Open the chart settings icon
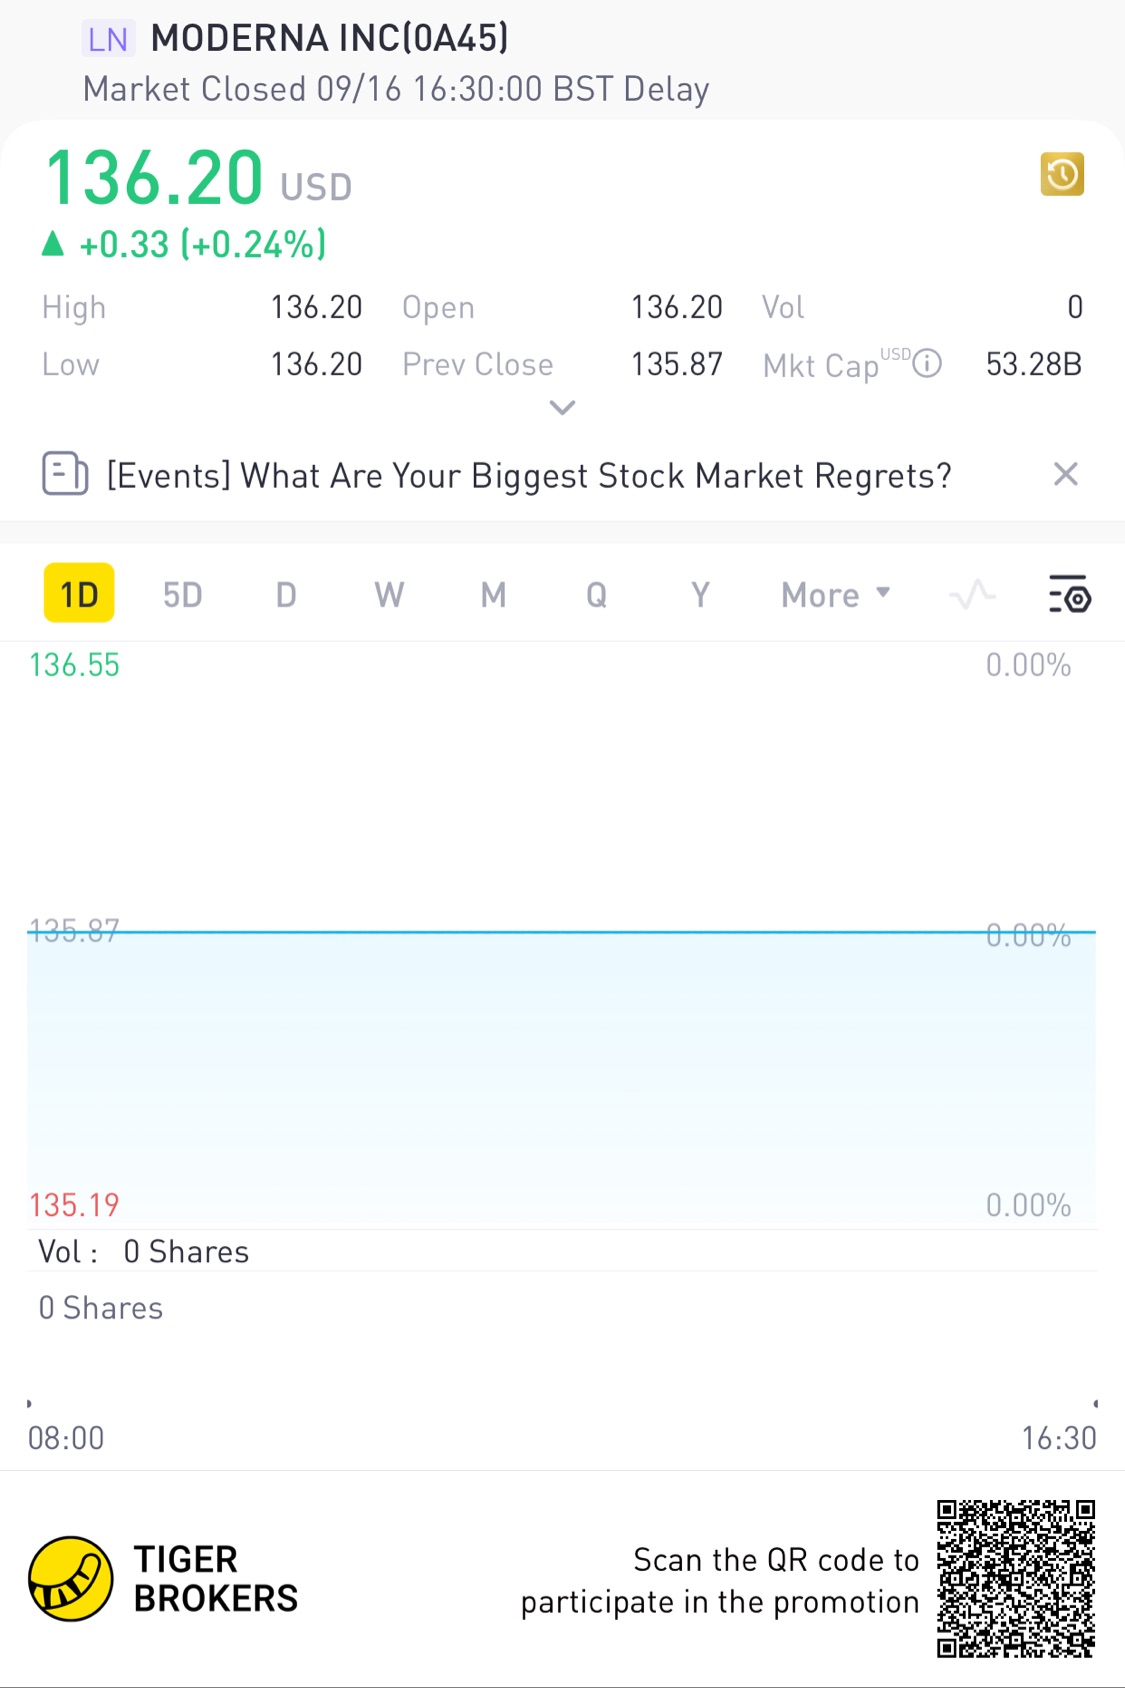 (x=1069, y=594)
